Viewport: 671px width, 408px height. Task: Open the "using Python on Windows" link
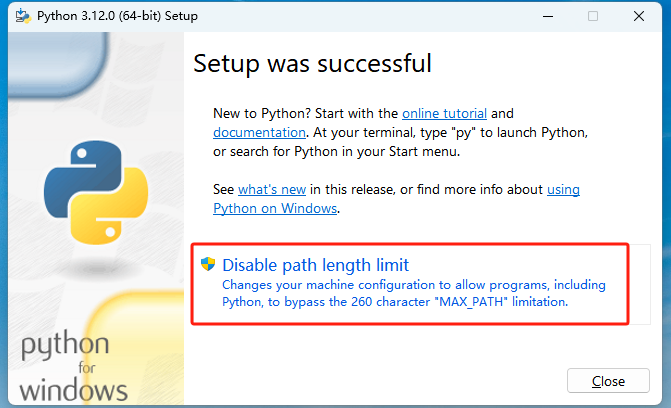click(275, 208)
